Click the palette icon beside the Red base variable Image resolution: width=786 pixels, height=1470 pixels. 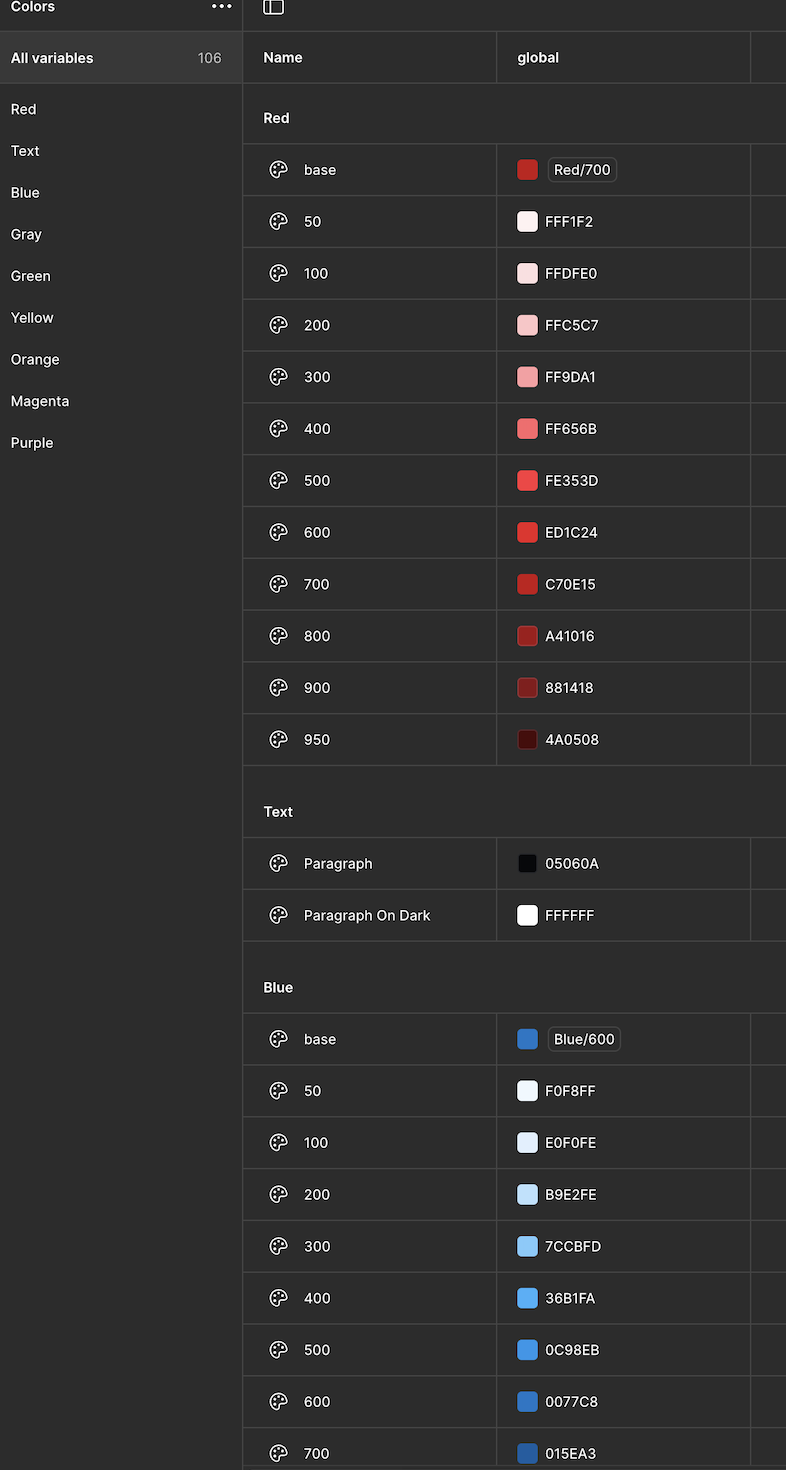point(278,169)
